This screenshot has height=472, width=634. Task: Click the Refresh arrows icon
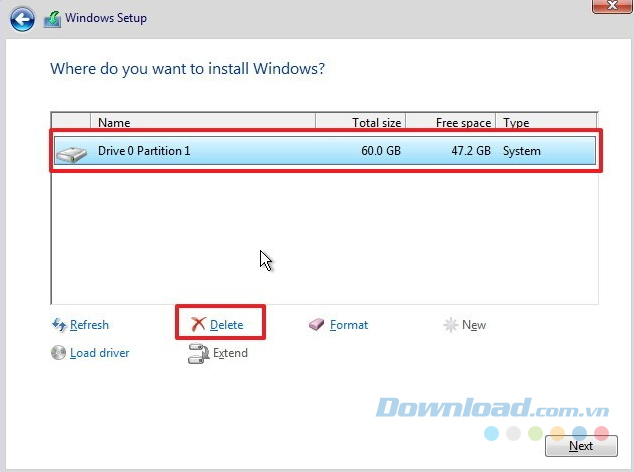click(x=59, y=324)
